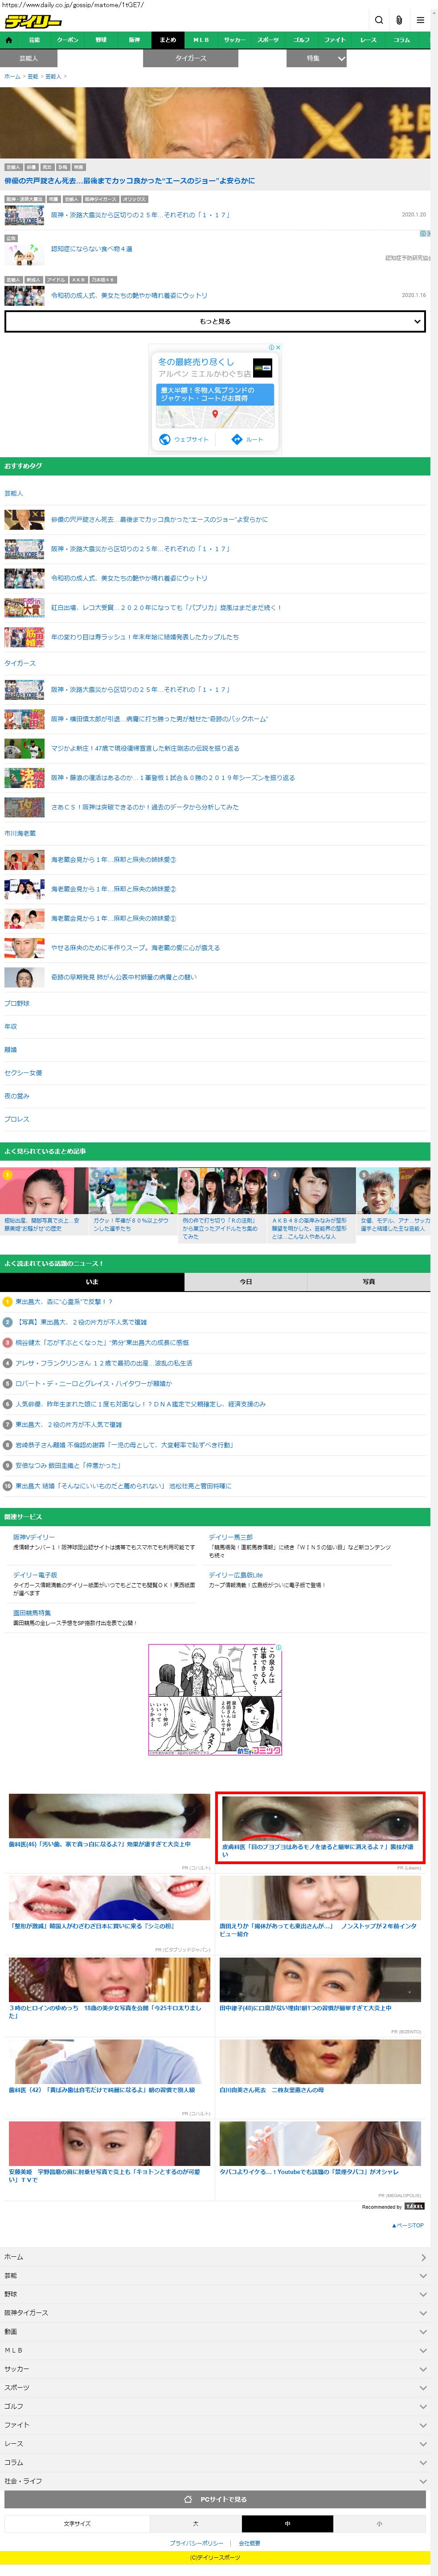Open デイリー馬三郎 service link
The height and width of the screenshot is (2576, 438).
(x=231, y=1536)
